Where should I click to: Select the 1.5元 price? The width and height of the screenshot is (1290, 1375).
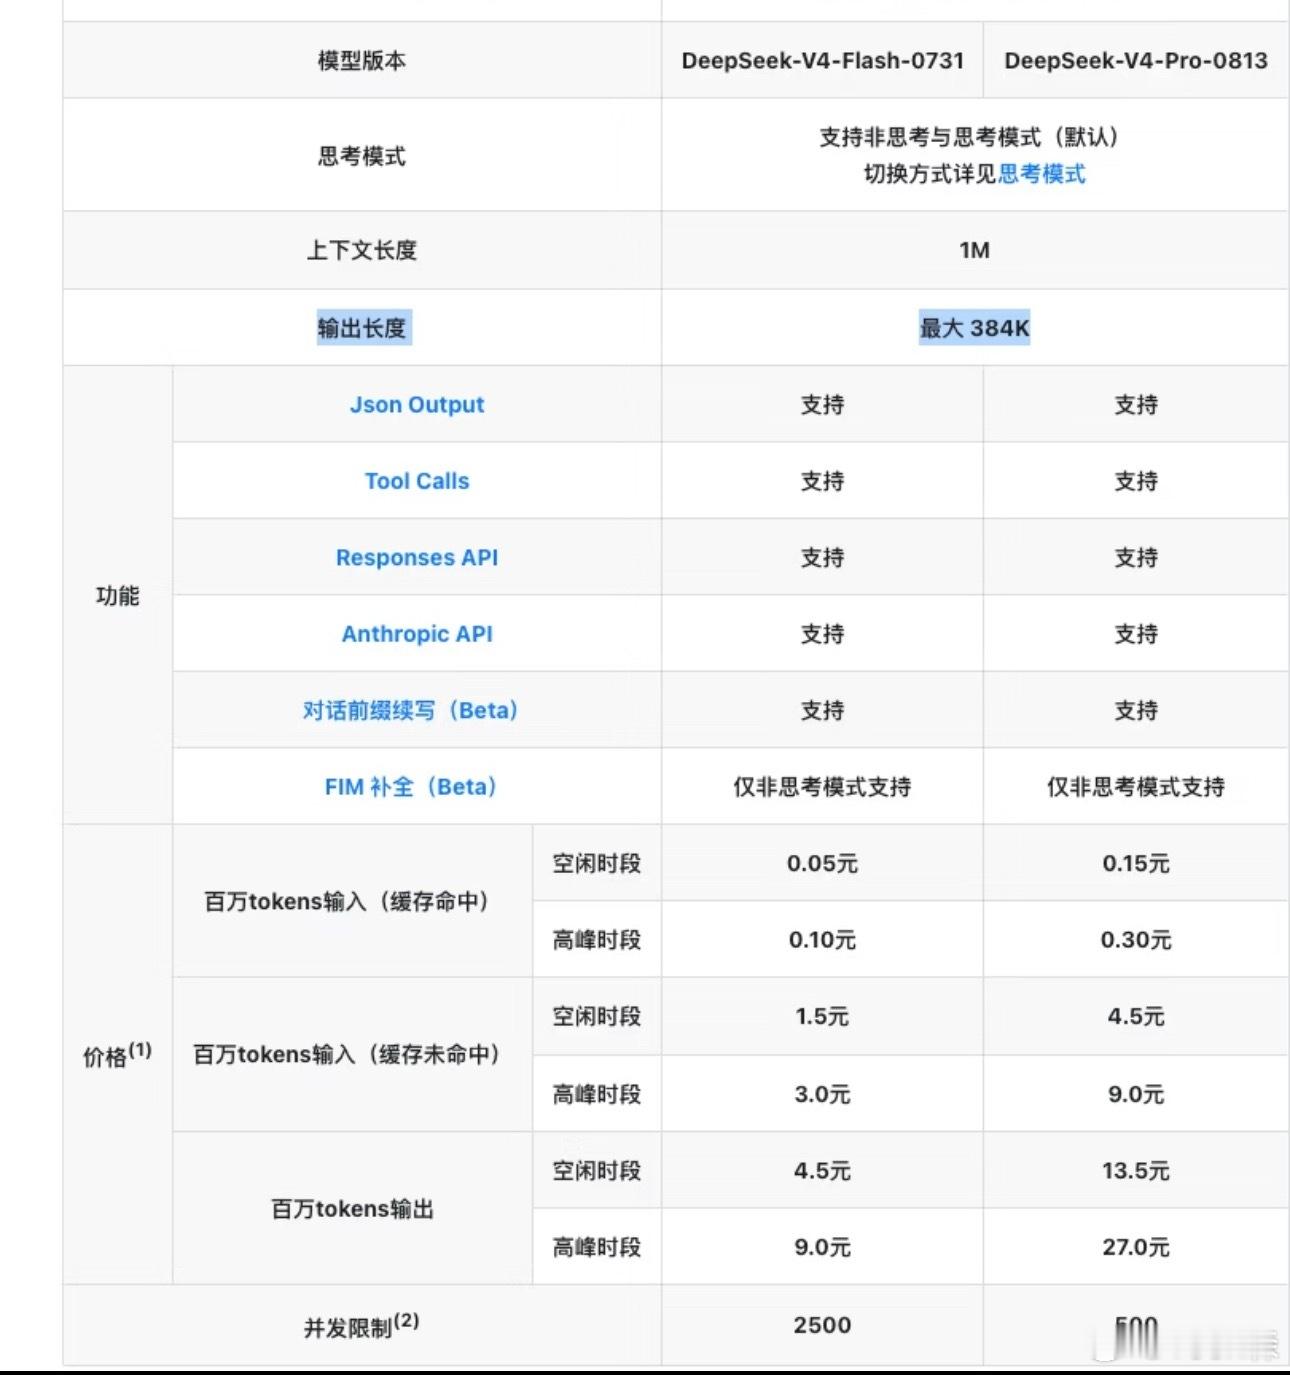point(823,1017)
